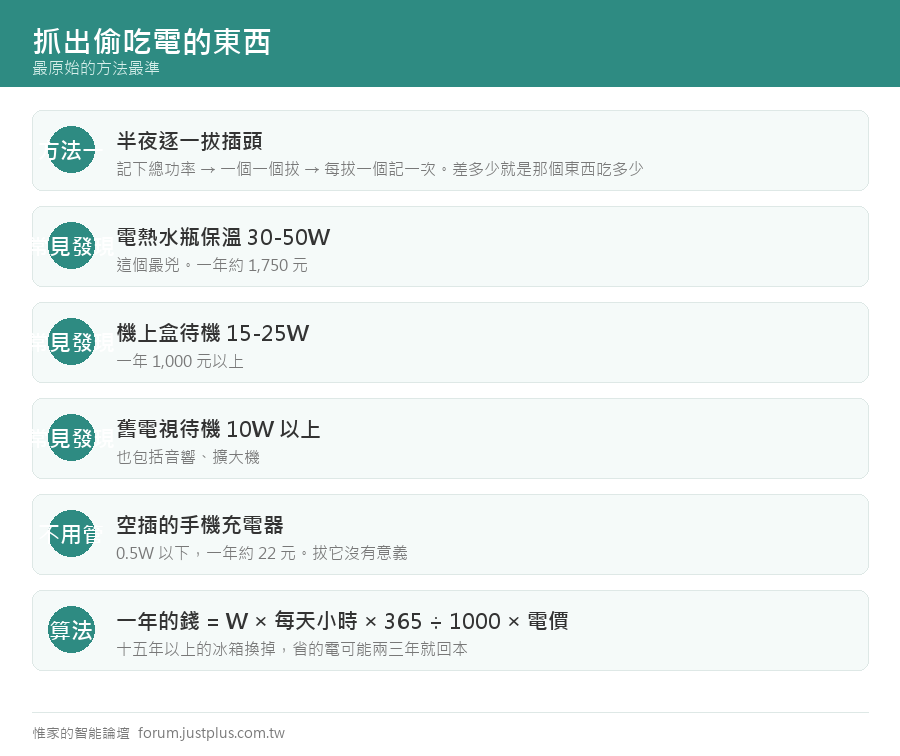Click the 方法一 round badge

(x=71, y=150)
